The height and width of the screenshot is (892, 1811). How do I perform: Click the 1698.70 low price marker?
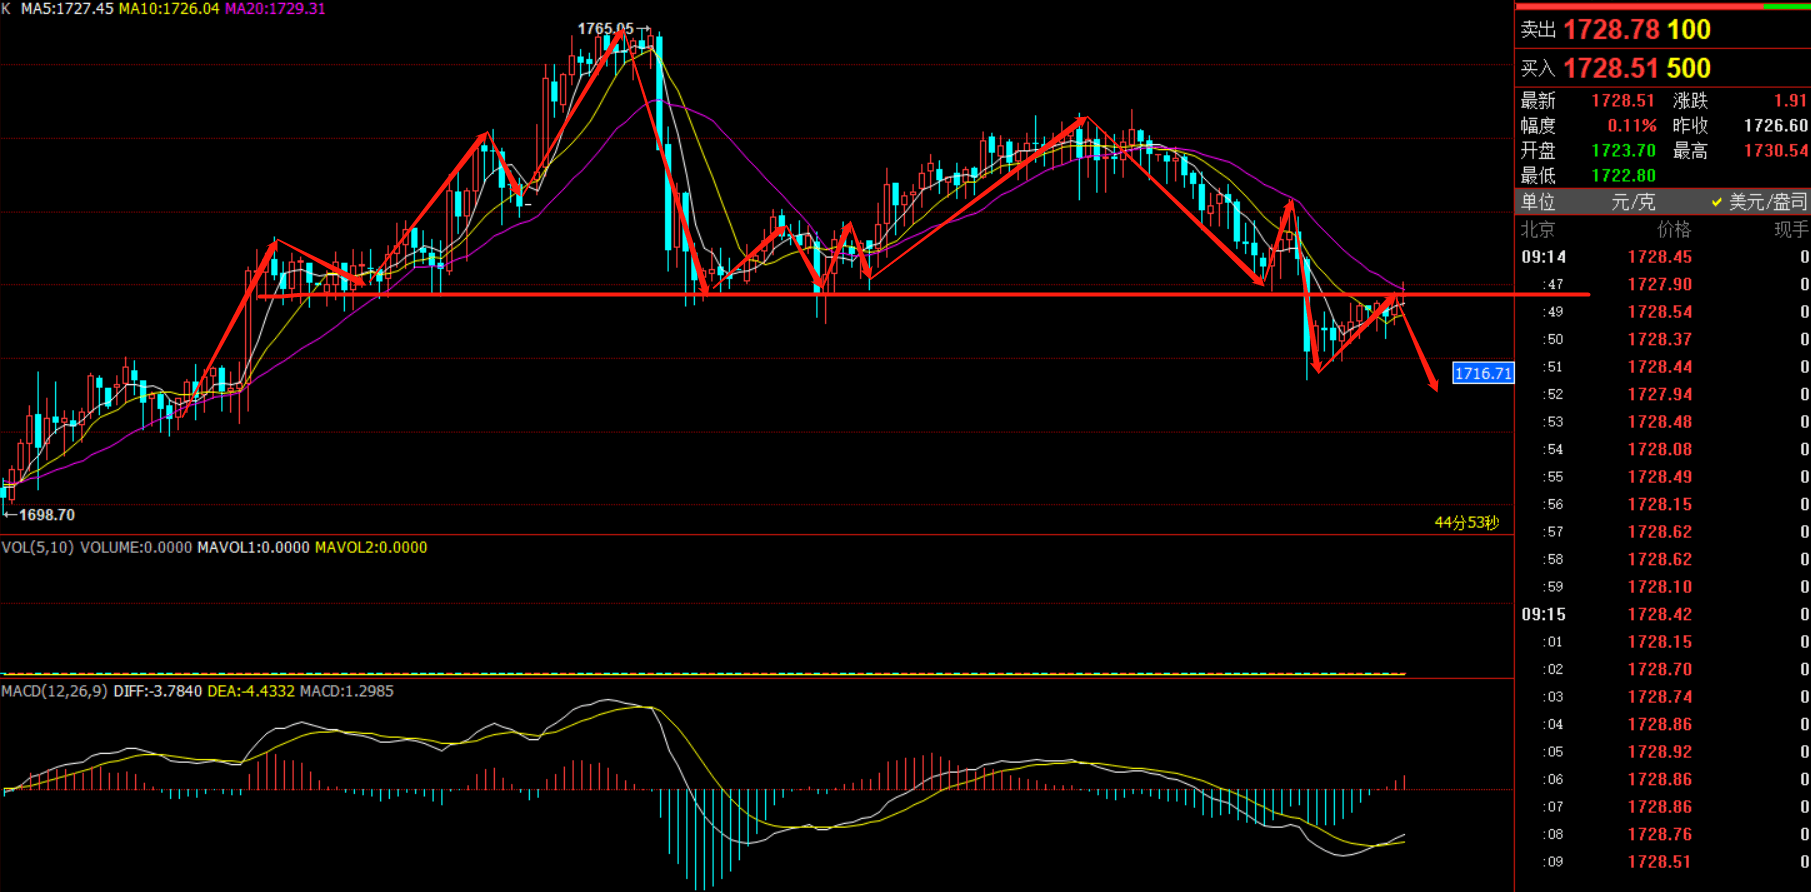click(47, 515)
